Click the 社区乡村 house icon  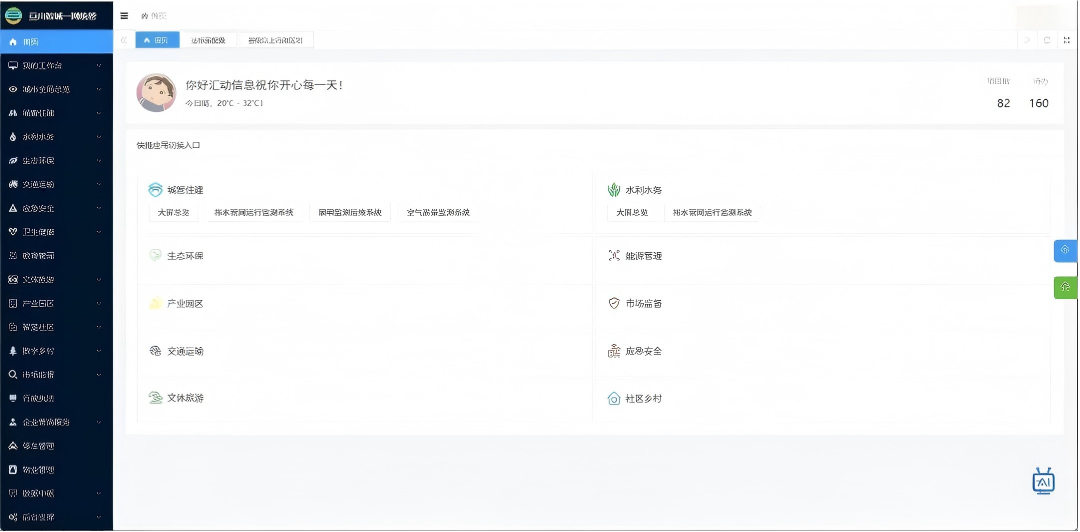pyautogui.click(x=614, y=398)
